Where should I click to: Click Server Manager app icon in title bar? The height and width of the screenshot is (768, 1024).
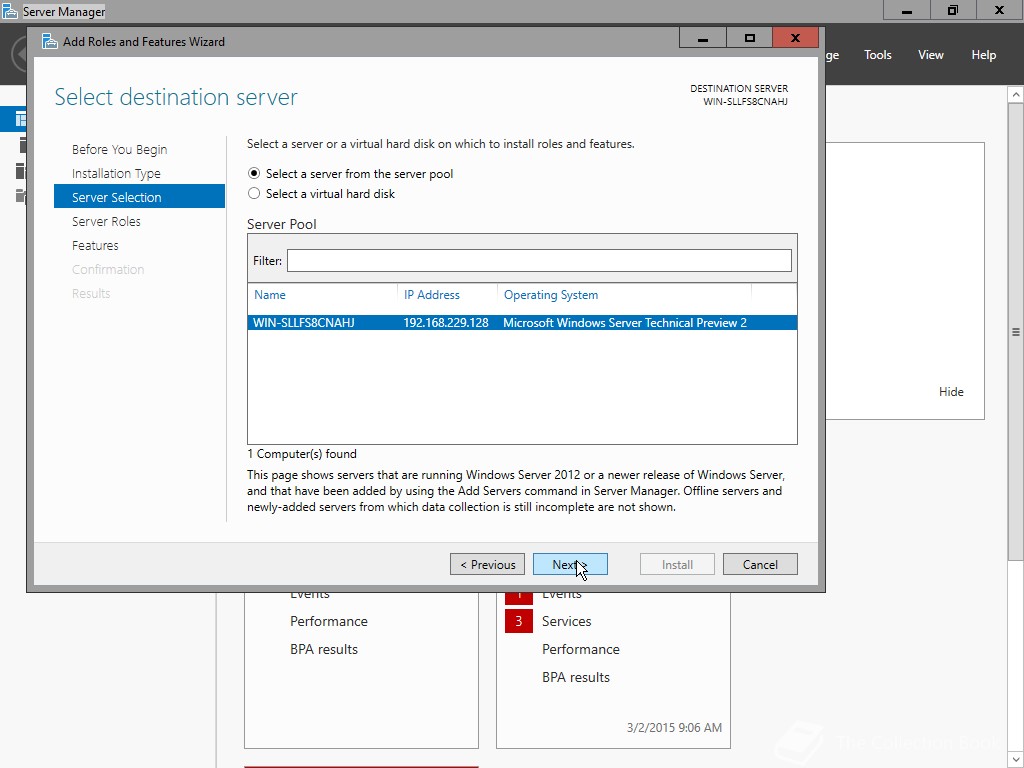point(10,11)
